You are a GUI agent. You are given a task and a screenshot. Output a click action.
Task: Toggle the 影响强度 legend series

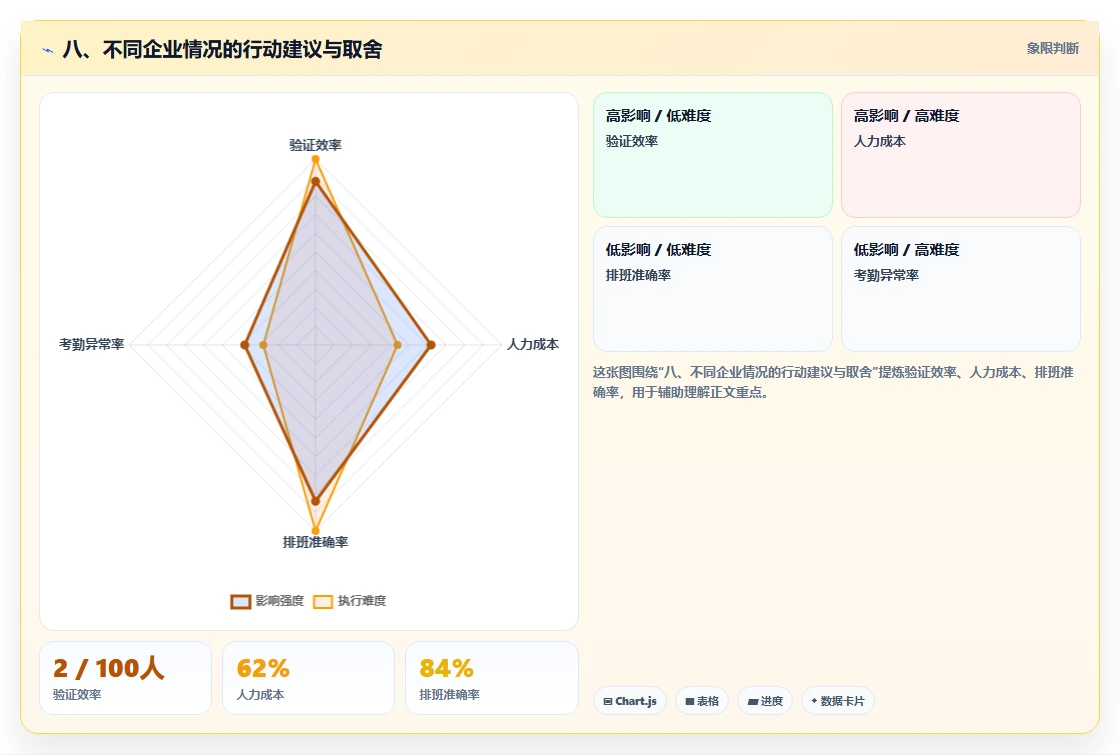coord(267,601)
